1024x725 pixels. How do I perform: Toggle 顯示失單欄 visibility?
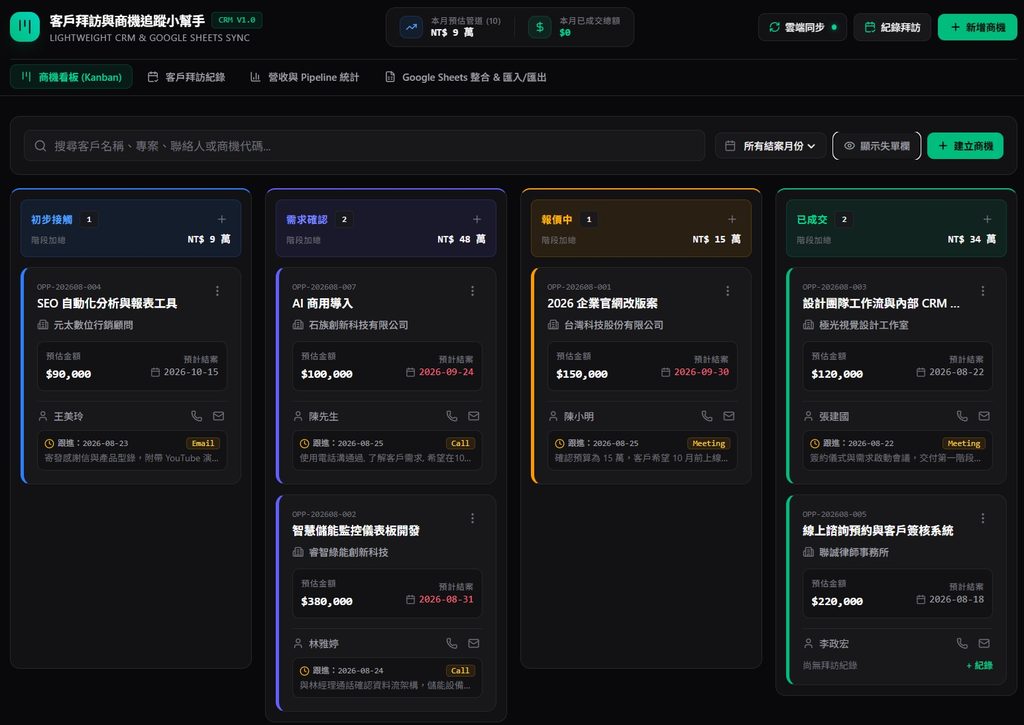click(x=877, y=146)
